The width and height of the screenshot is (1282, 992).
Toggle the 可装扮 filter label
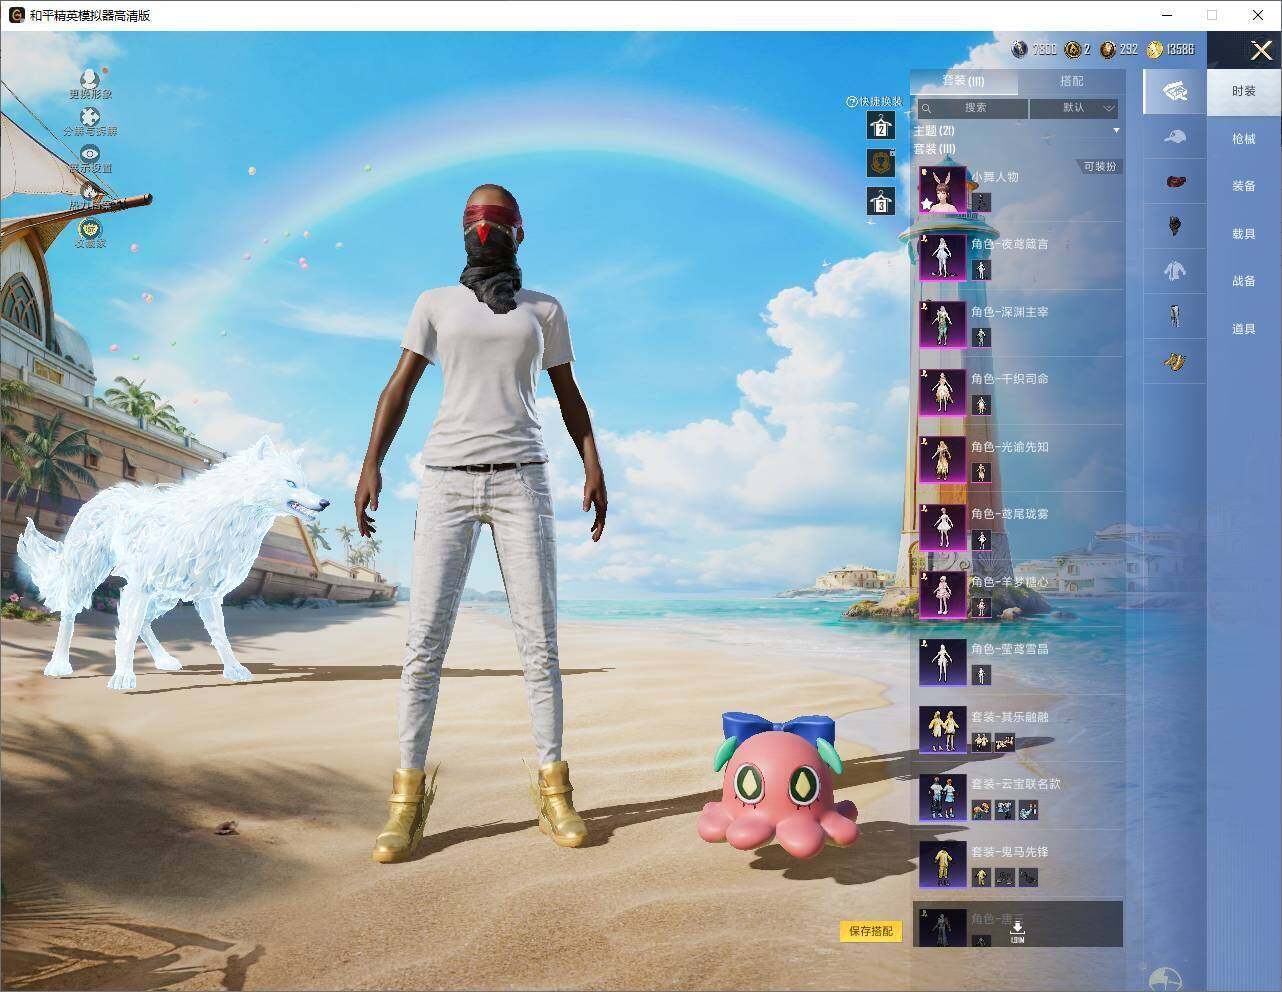pyautogui.click(x=1099, y=167)
